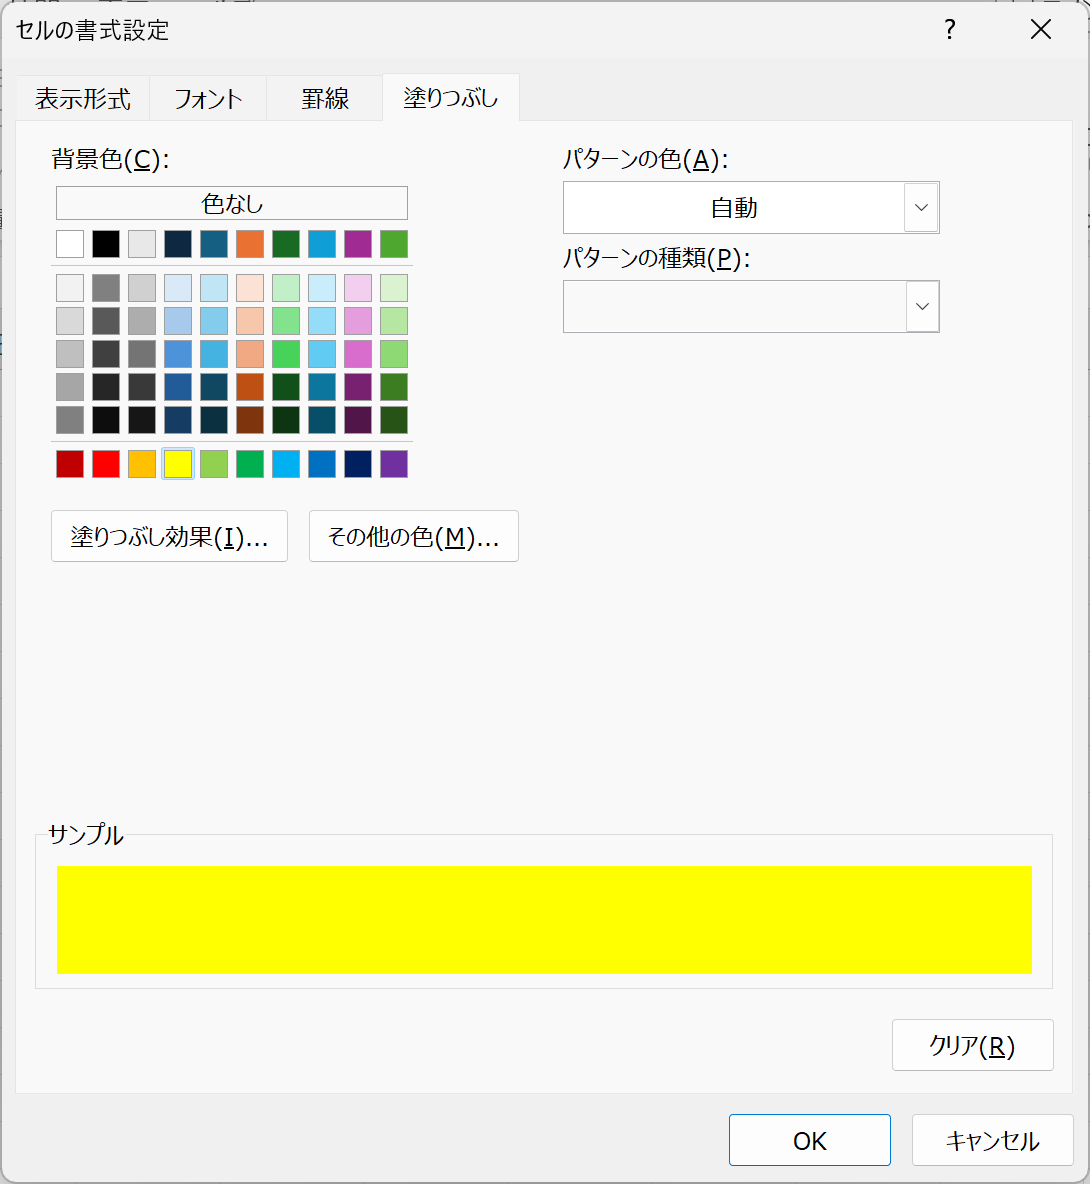This screenshot has height=1184, width=1090.
Task: Select the dark red standard color swatch
Action: pos(70,464)
